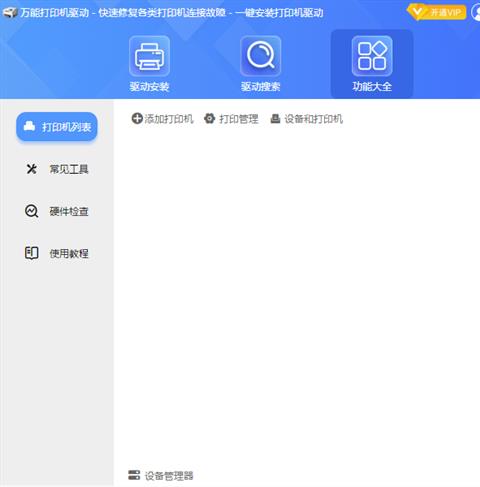This screenshot has width=480, height=487.
Task: Open the 打印管理 link
Action: (x=239, y=119)
